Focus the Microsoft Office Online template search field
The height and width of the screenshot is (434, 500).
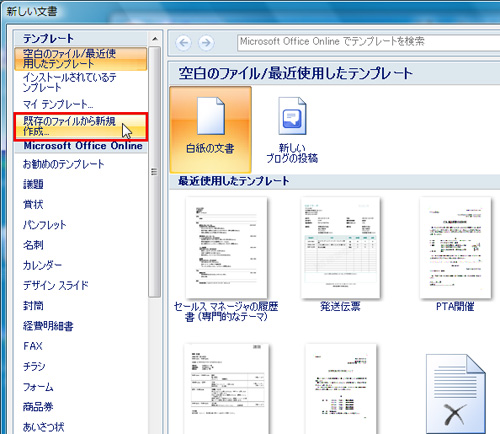tap(368, 42)
